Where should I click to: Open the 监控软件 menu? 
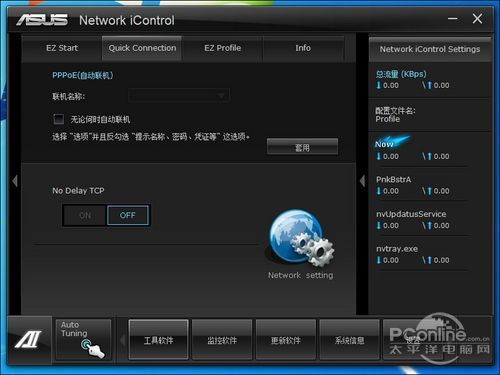(222, 340)
